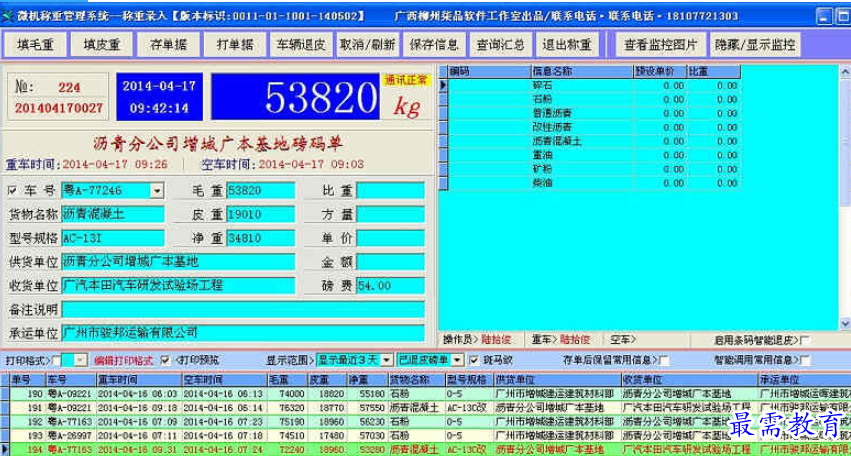Click the goods list scrollbar up arrow
This screenshot has height=456, width=851.
[x=845, y=72]
